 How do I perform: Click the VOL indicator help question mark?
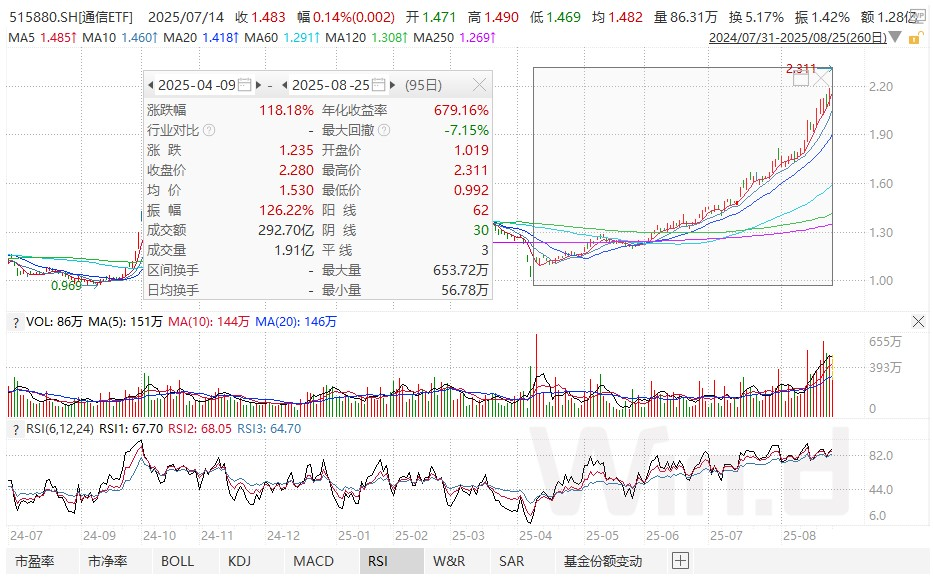coord(15,322)
